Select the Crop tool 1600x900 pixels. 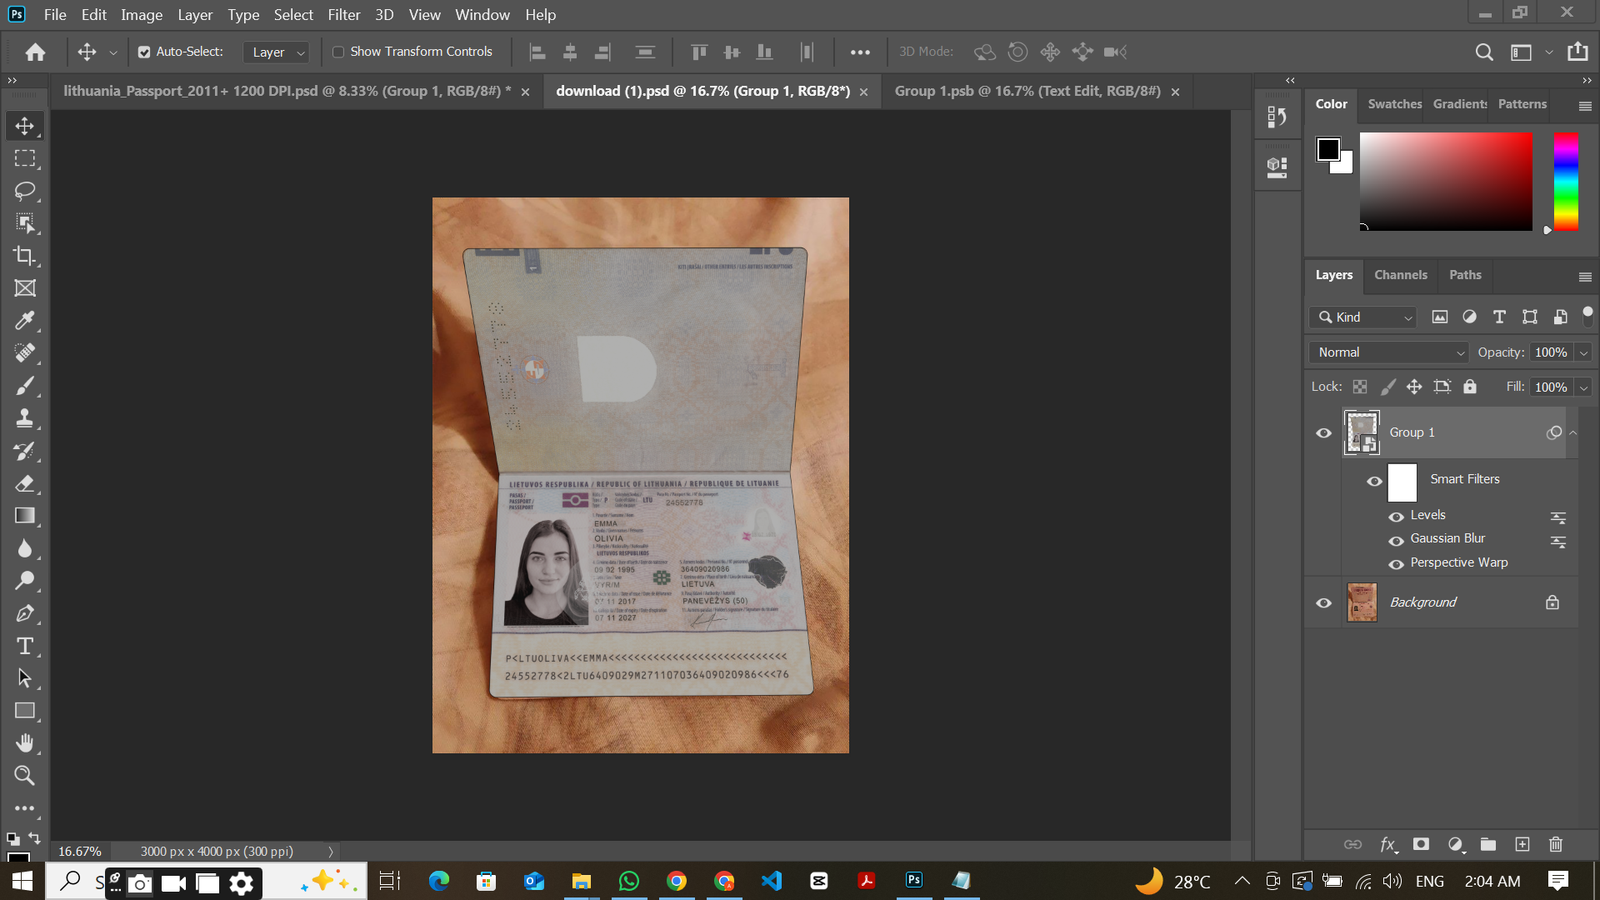[x=25, y=256]
